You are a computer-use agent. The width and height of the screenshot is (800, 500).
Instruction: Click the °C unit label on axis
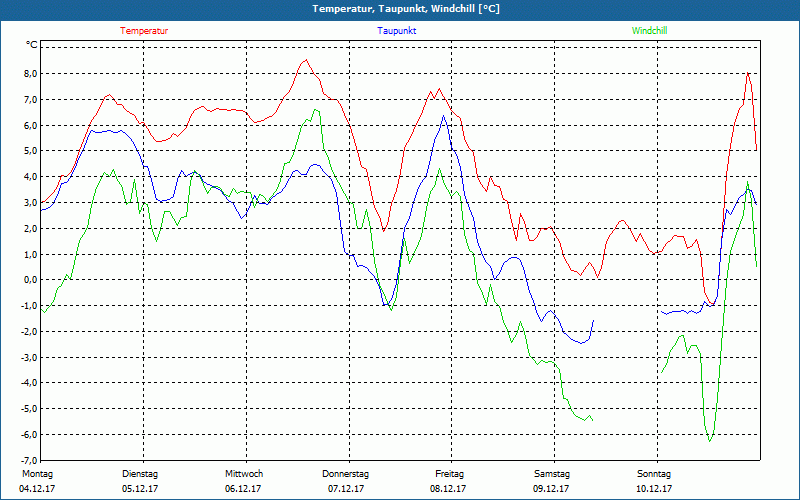tap(32, 45)
